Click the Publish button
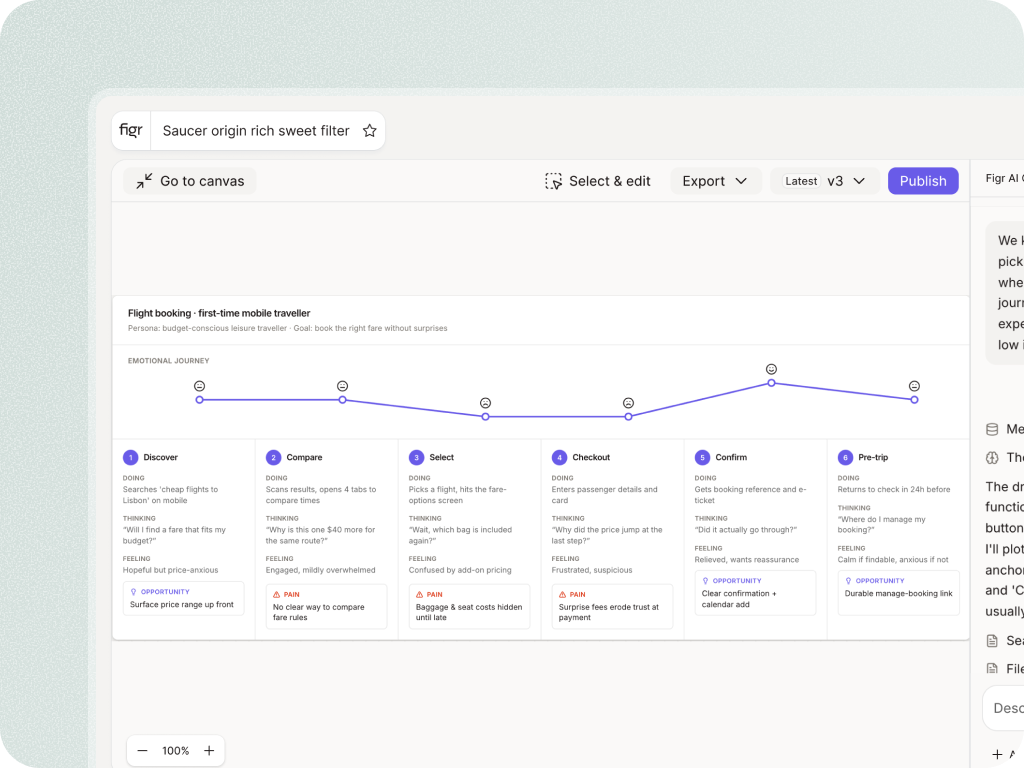The width and height of the screenshot is (1024, 768). (x=923, y=181)
